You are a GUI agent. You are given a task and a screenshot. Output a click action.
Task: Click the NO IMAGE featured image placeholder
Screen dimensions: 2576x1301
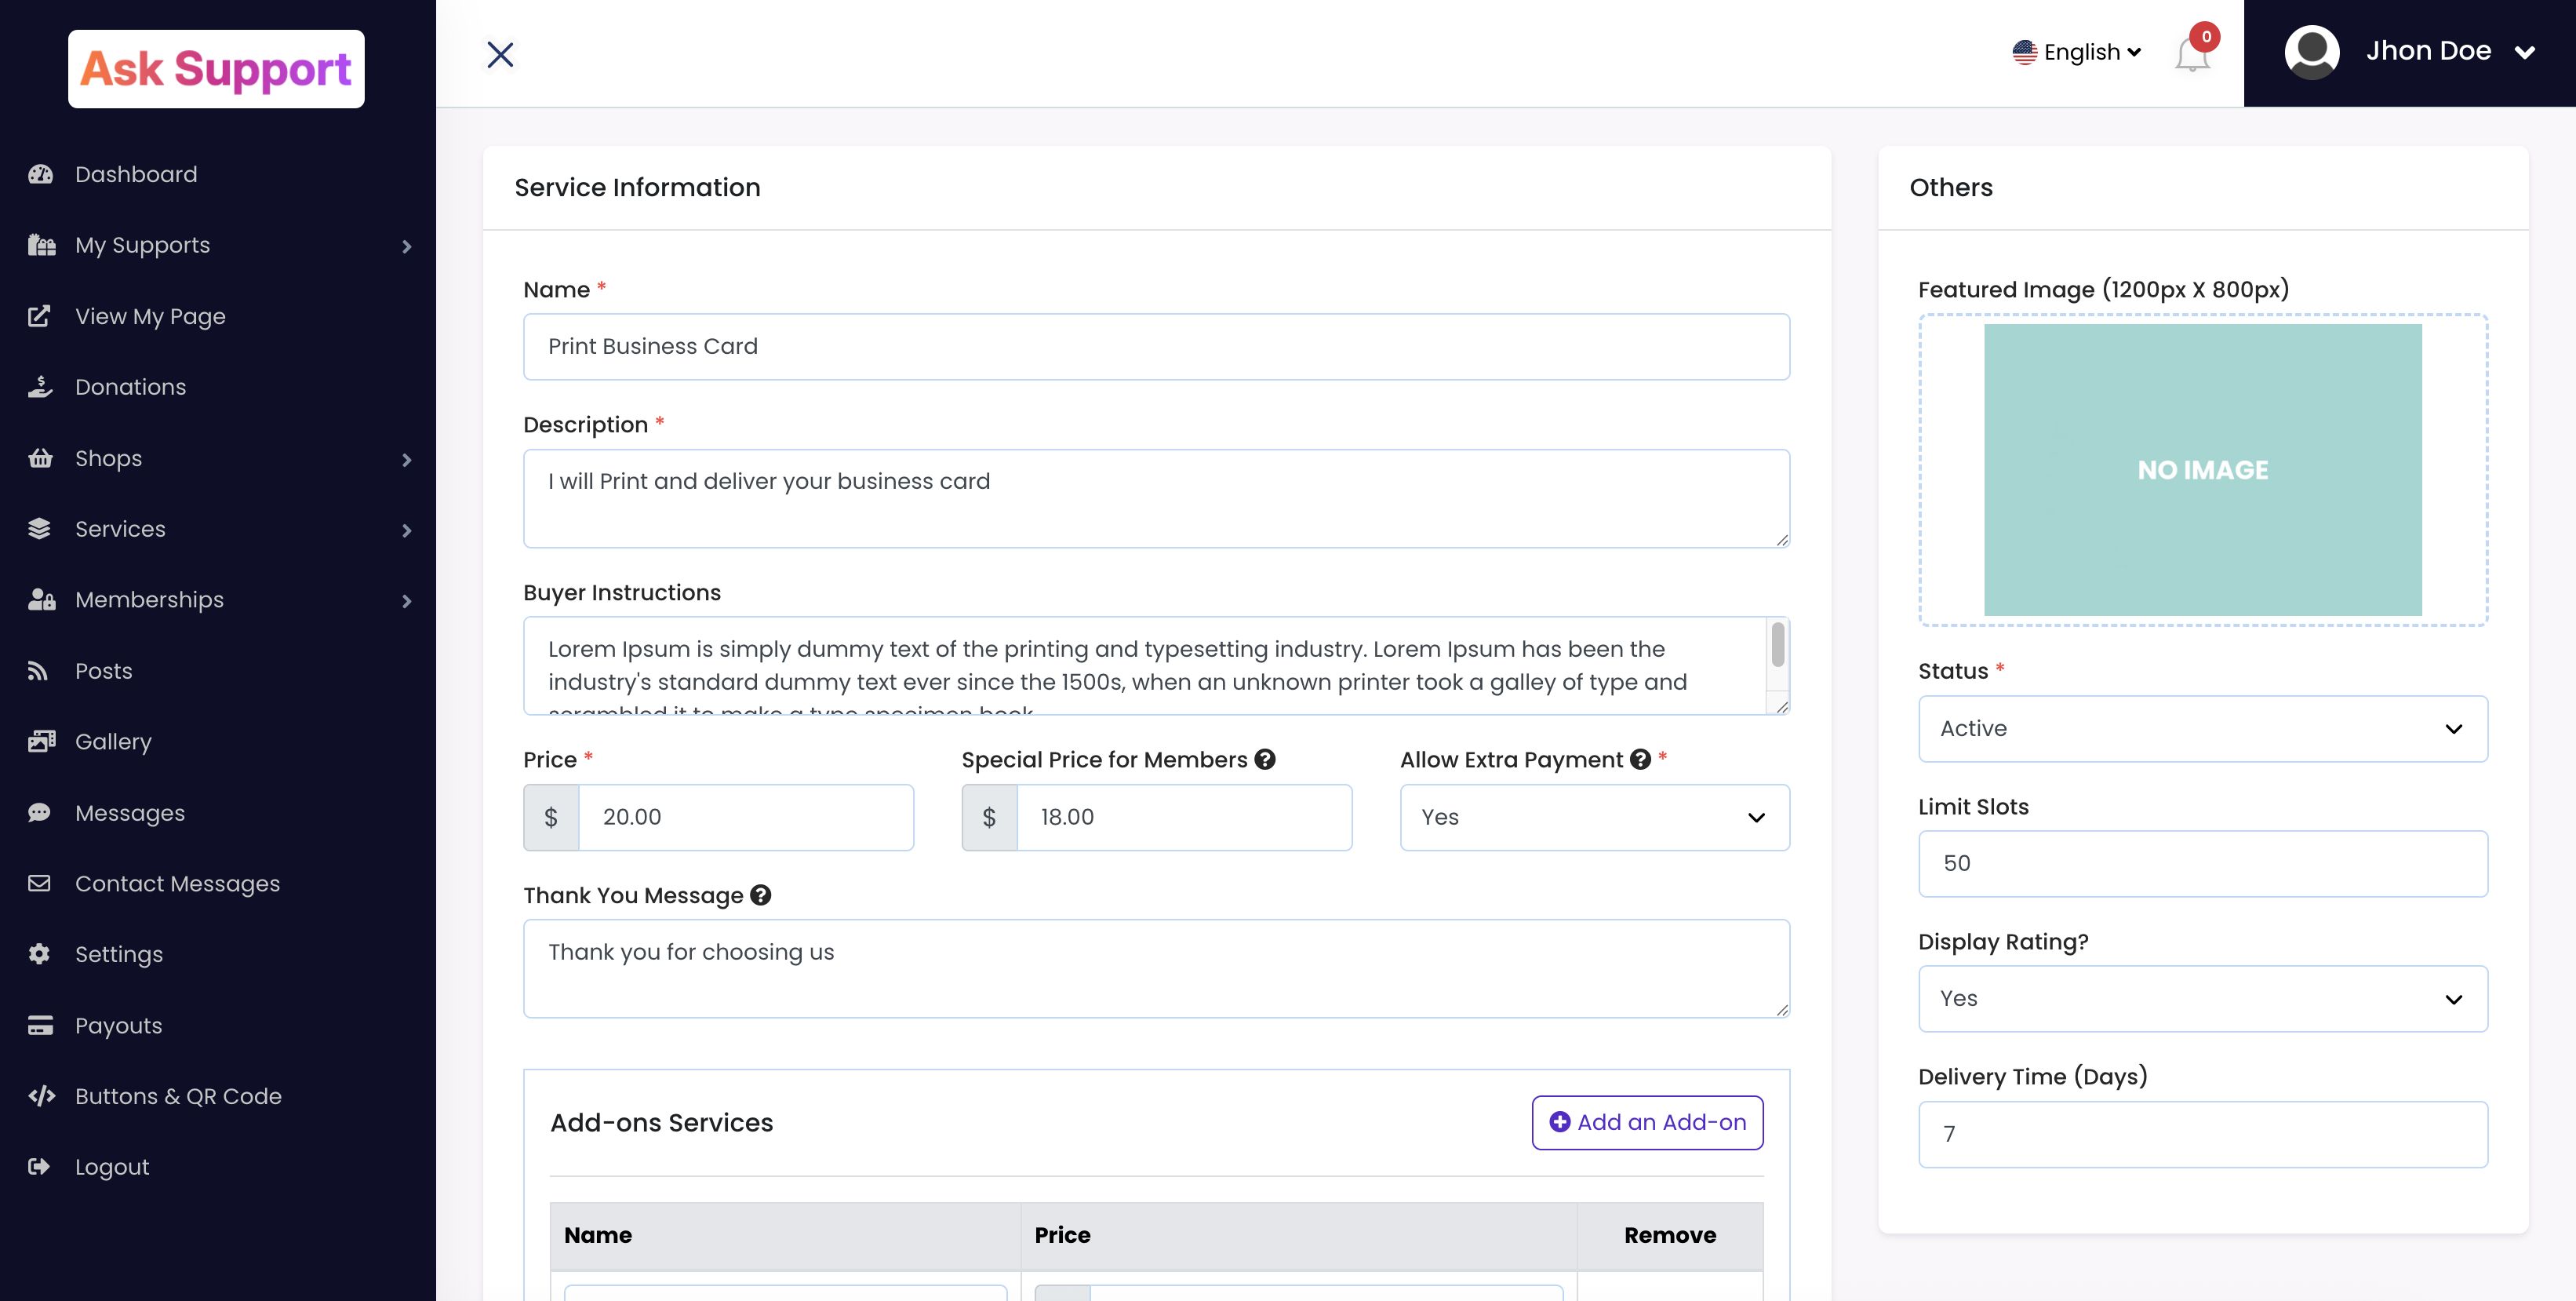point(2202,470)
